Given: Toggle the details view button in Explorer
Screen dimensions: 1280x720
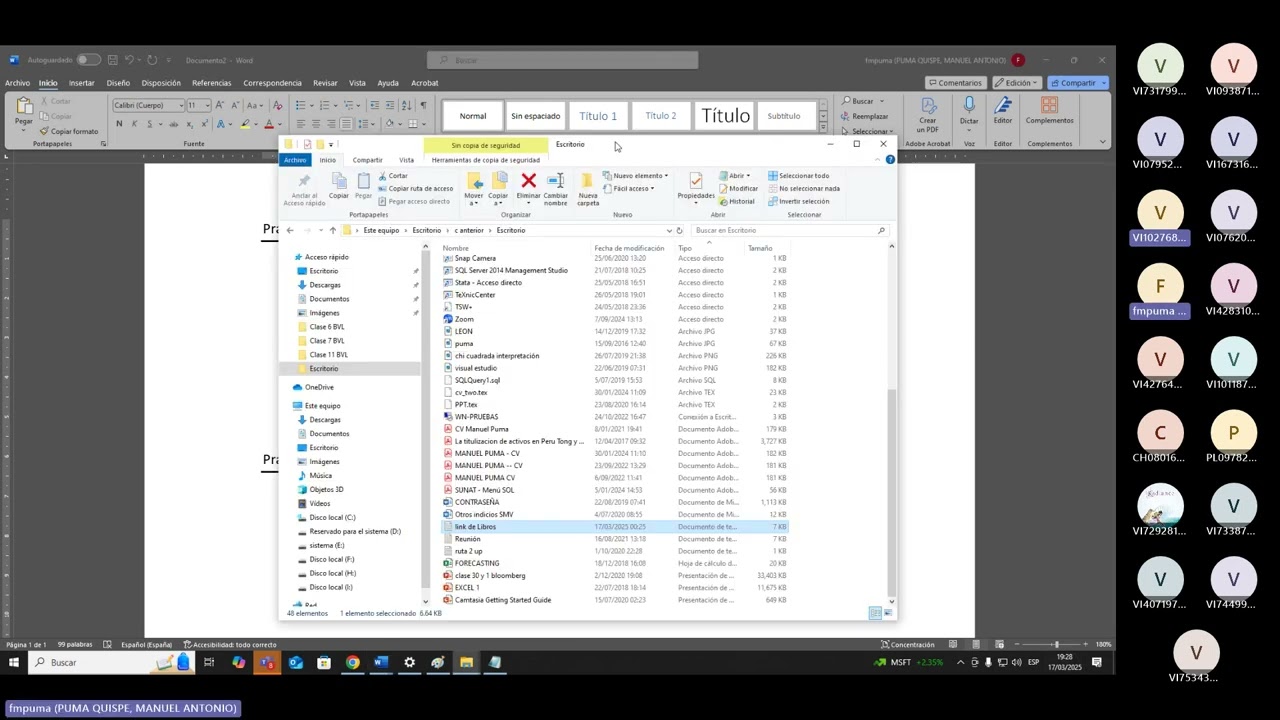Looking at the screenshot, I should tap(875, 613).
